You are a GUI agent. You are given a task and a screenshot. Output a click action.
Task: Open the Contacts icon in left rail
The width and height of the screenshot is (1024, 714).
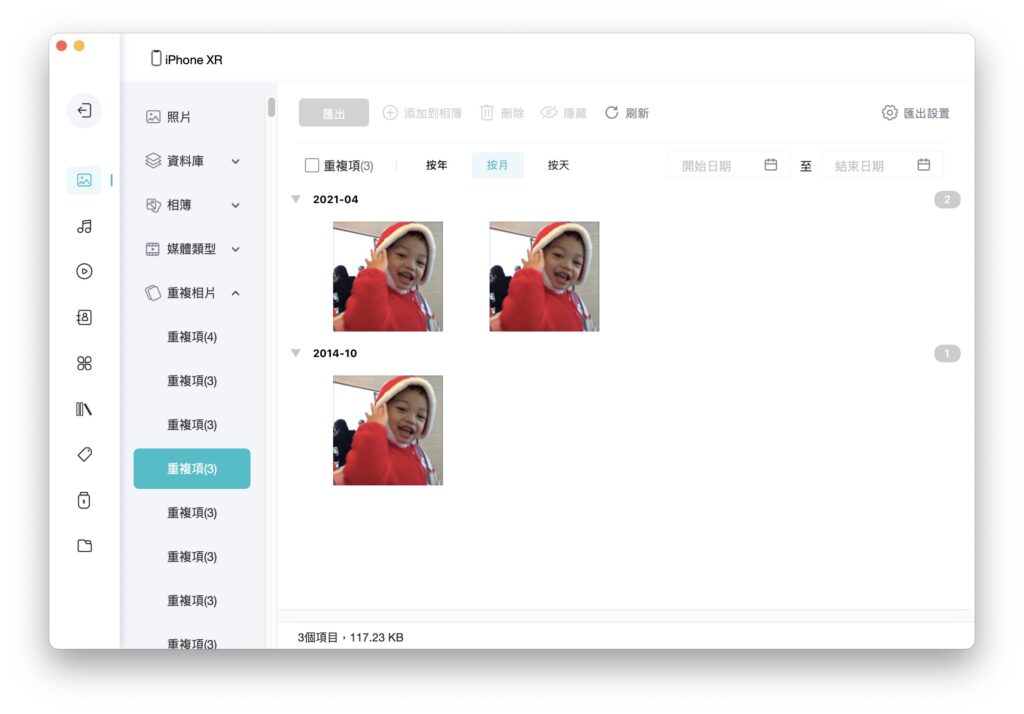pos(84,317)
